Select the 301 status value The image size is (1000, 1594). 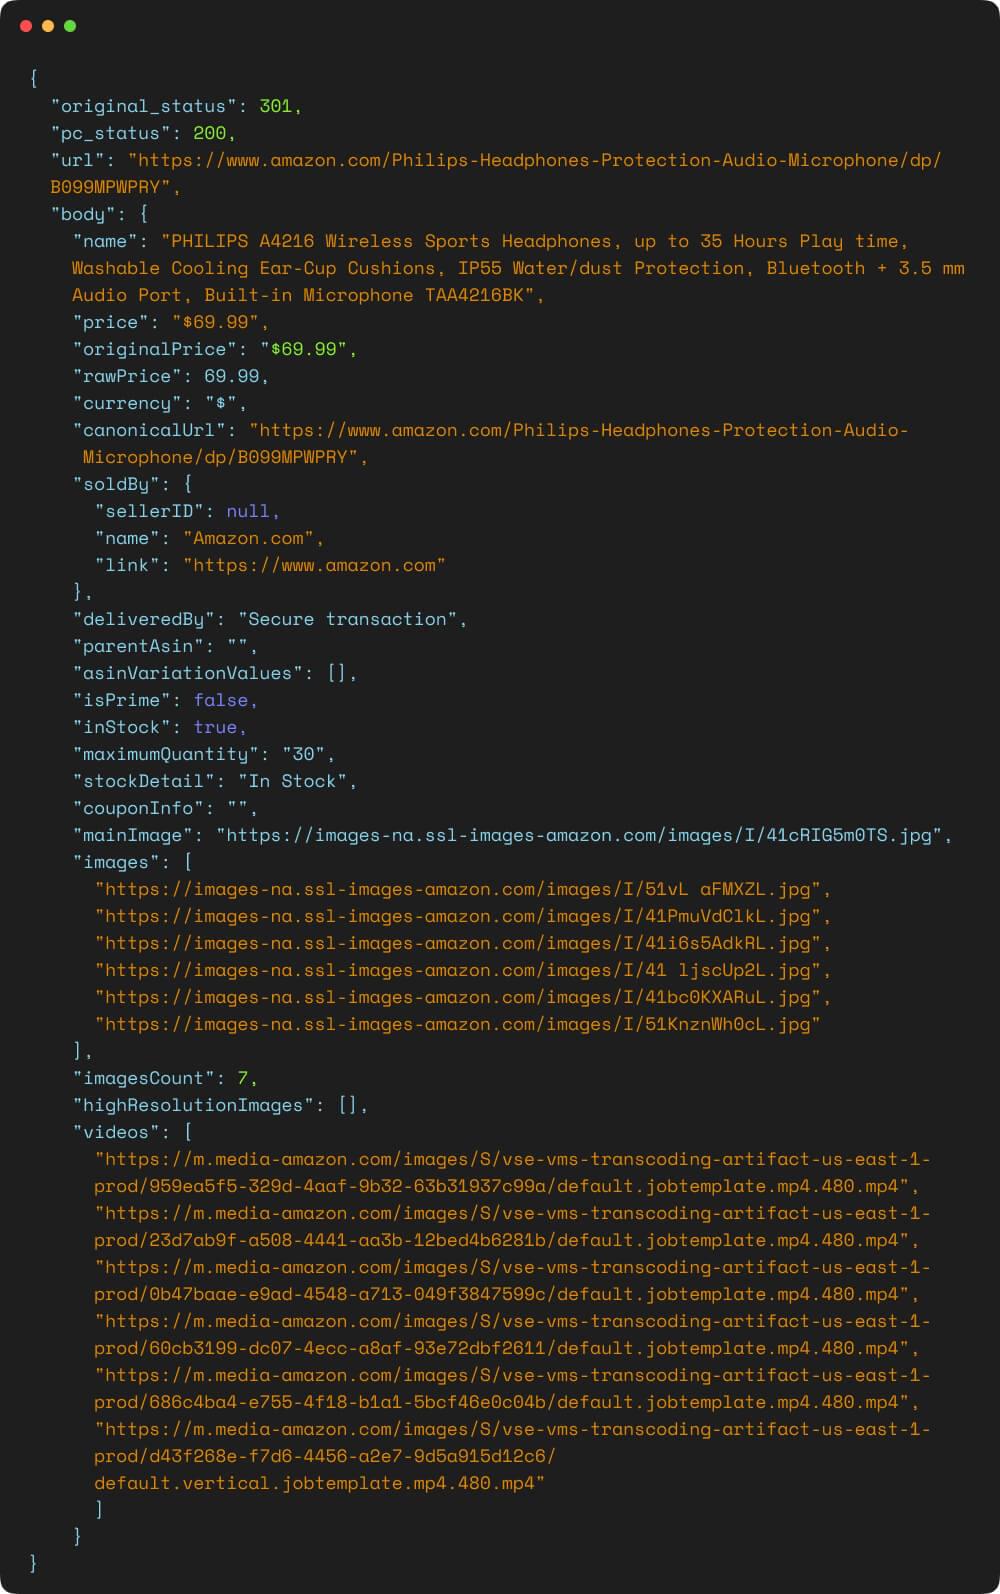276,106
